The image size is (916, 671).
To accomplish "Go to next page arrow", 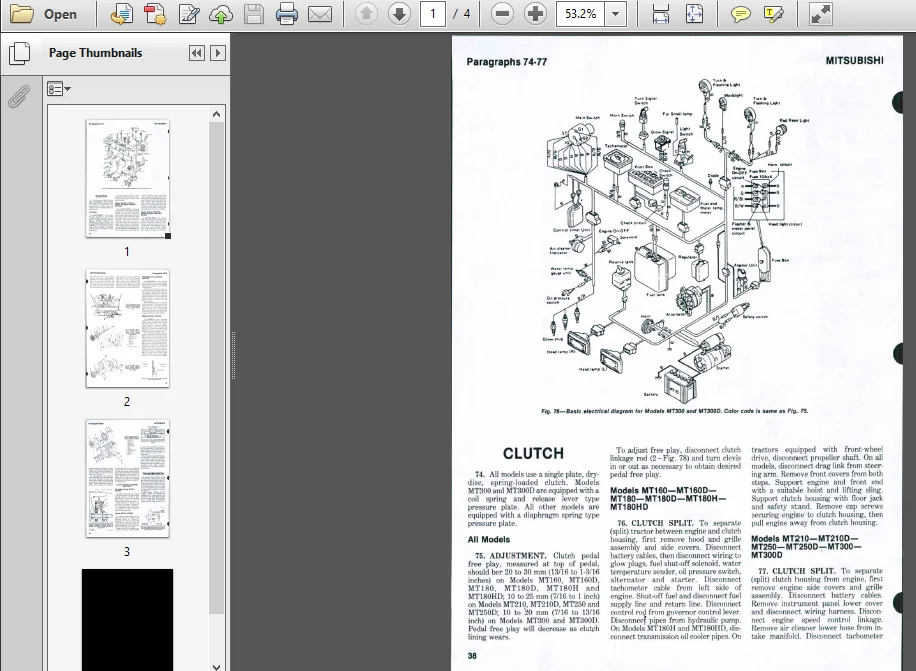I will coord(400,13).
